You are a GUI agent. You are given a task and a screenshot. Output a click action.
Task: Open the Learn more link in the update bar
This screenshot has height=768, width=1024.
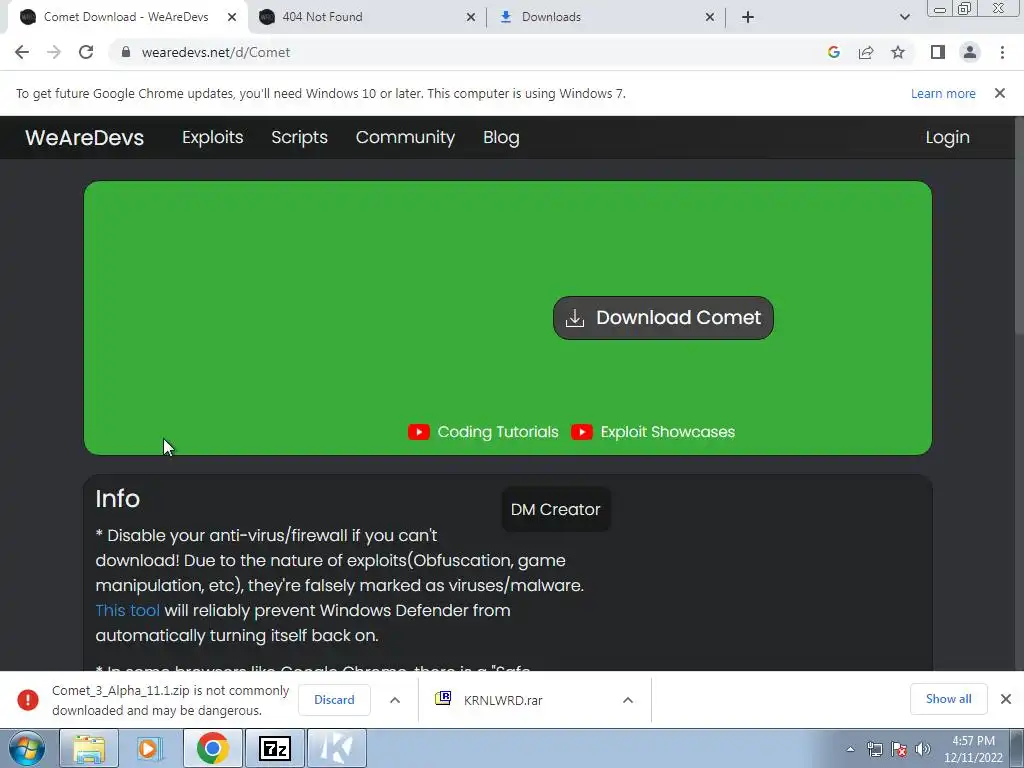click(943, 93)
